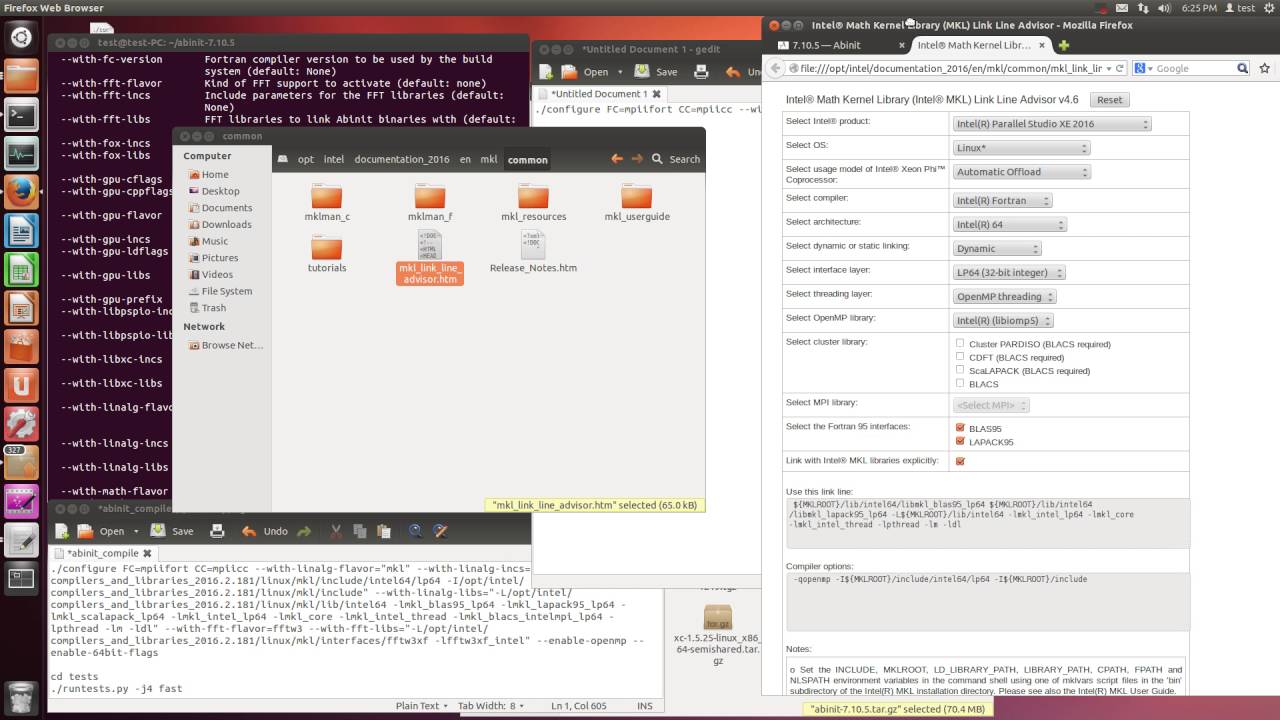Screen dimensions: 1280x720
Task: Open the Intel(R) (libiomp5) OpenMP library dropdown
Action: click(1003, 320)
